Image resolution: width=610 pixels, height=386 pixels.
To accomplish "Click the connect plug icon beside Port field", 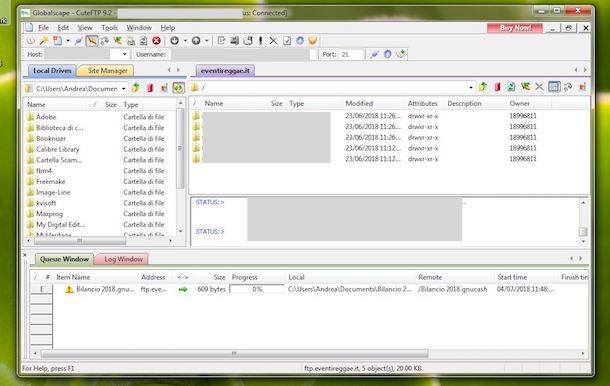I will pos(374,54).
